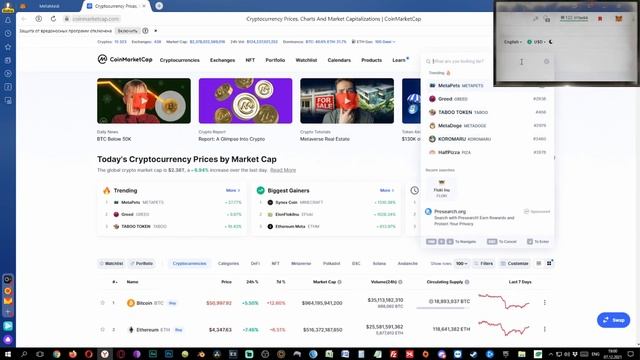Viewport: 640px width, 360px height.
Task: Open the three-dot menu for Ethereum row
Action: pyautogui.click(x=544, y=329)
